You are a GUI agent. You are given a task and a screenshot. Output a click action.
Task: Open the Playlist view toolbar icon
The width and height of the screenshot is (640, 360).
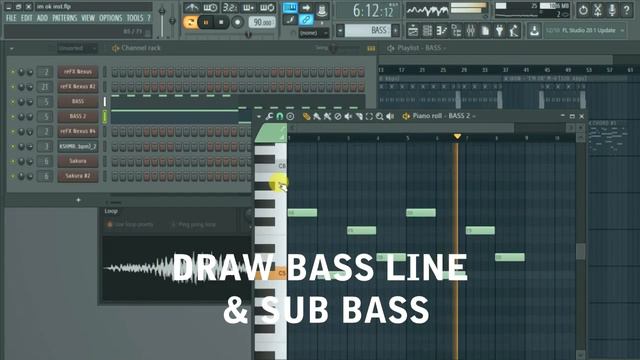click(413, 31)
